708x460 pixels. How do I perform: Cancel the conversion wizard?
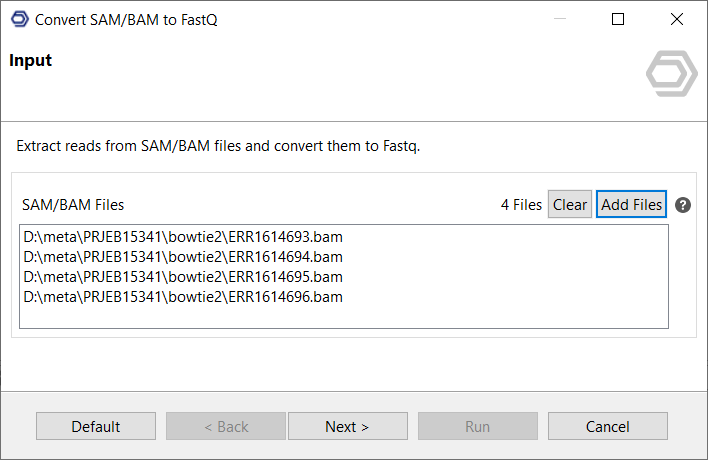click(x=607, y=427)
